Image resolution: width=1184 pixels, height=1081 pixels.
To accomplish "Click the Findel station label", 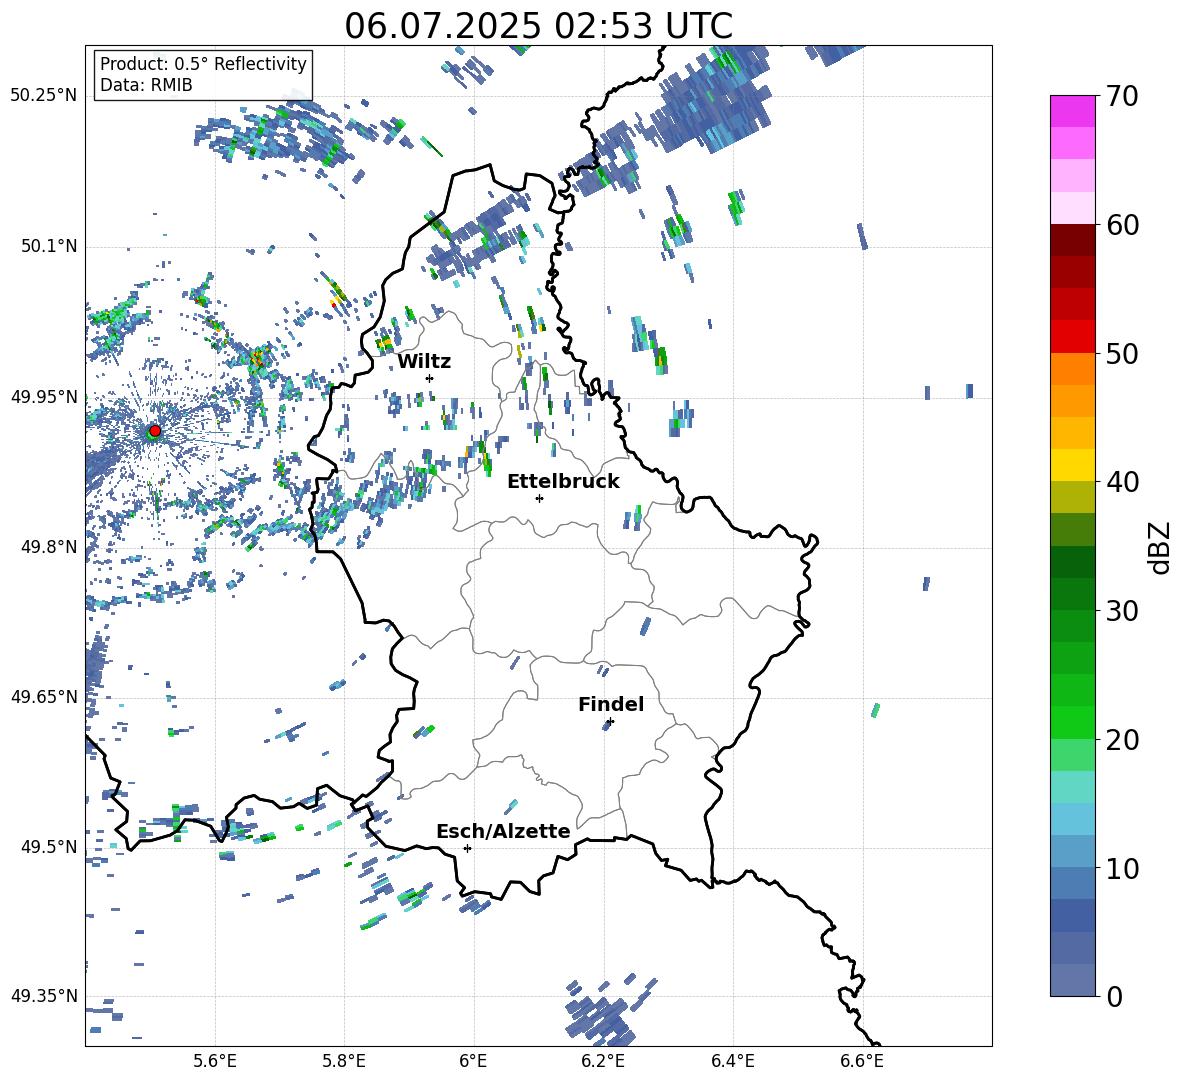I will [x=611, y=704].
